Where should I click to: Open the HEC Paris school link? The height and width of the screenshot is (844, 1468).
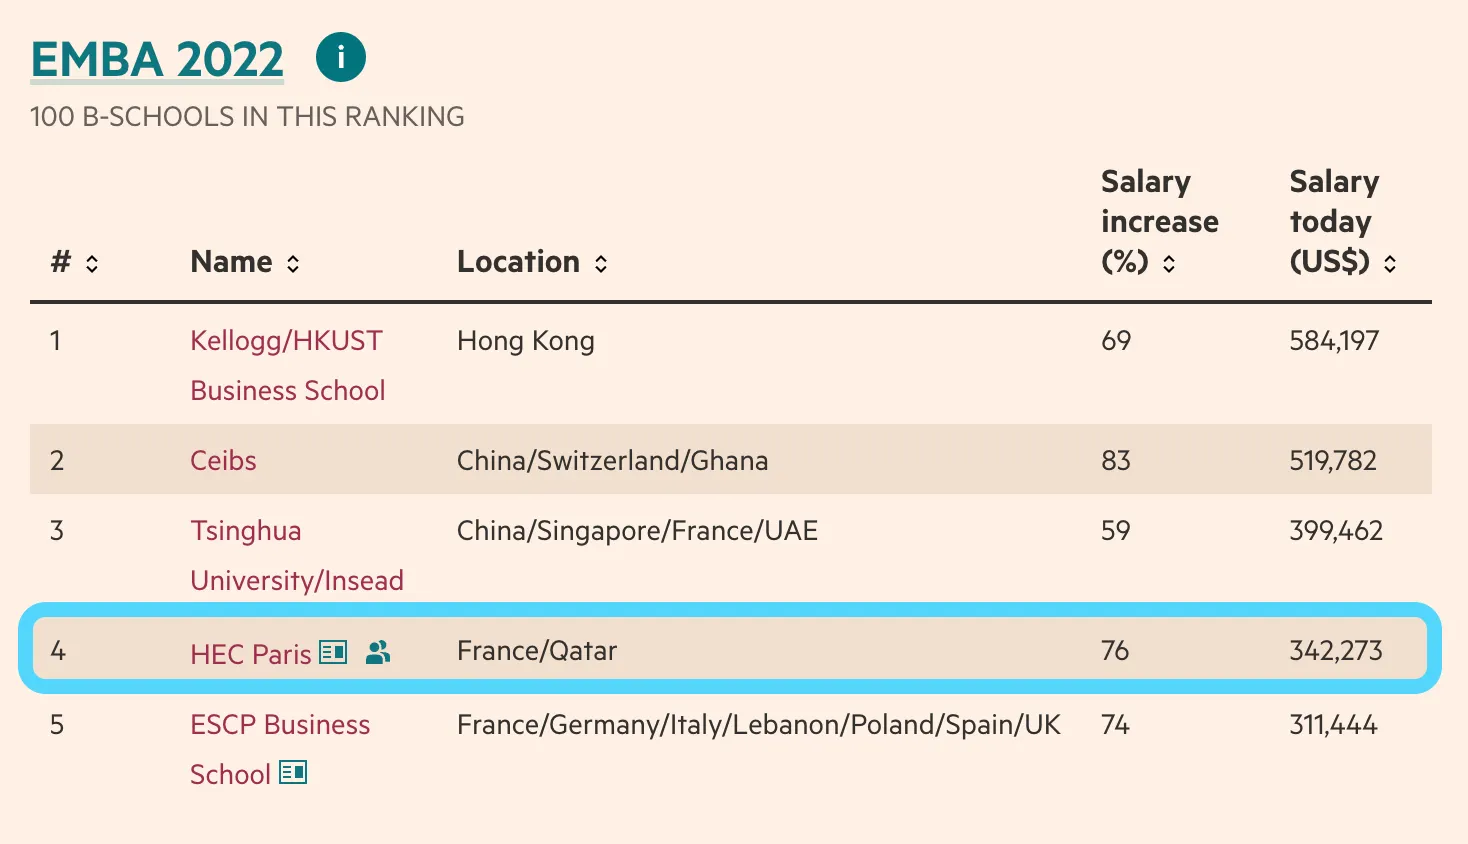click(x=251, y=654)
